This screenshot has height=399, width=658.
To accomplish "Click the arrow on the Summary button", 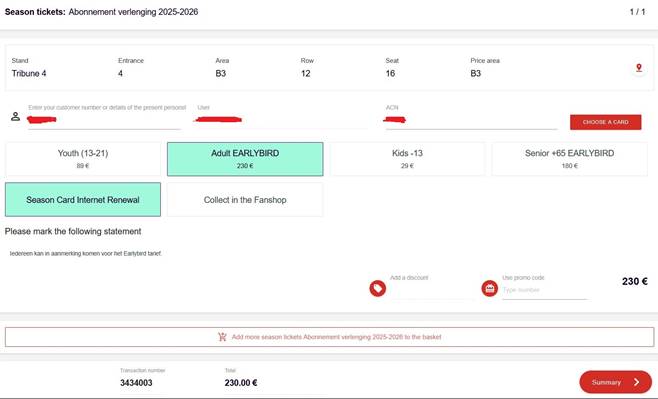I will point(637,382).
